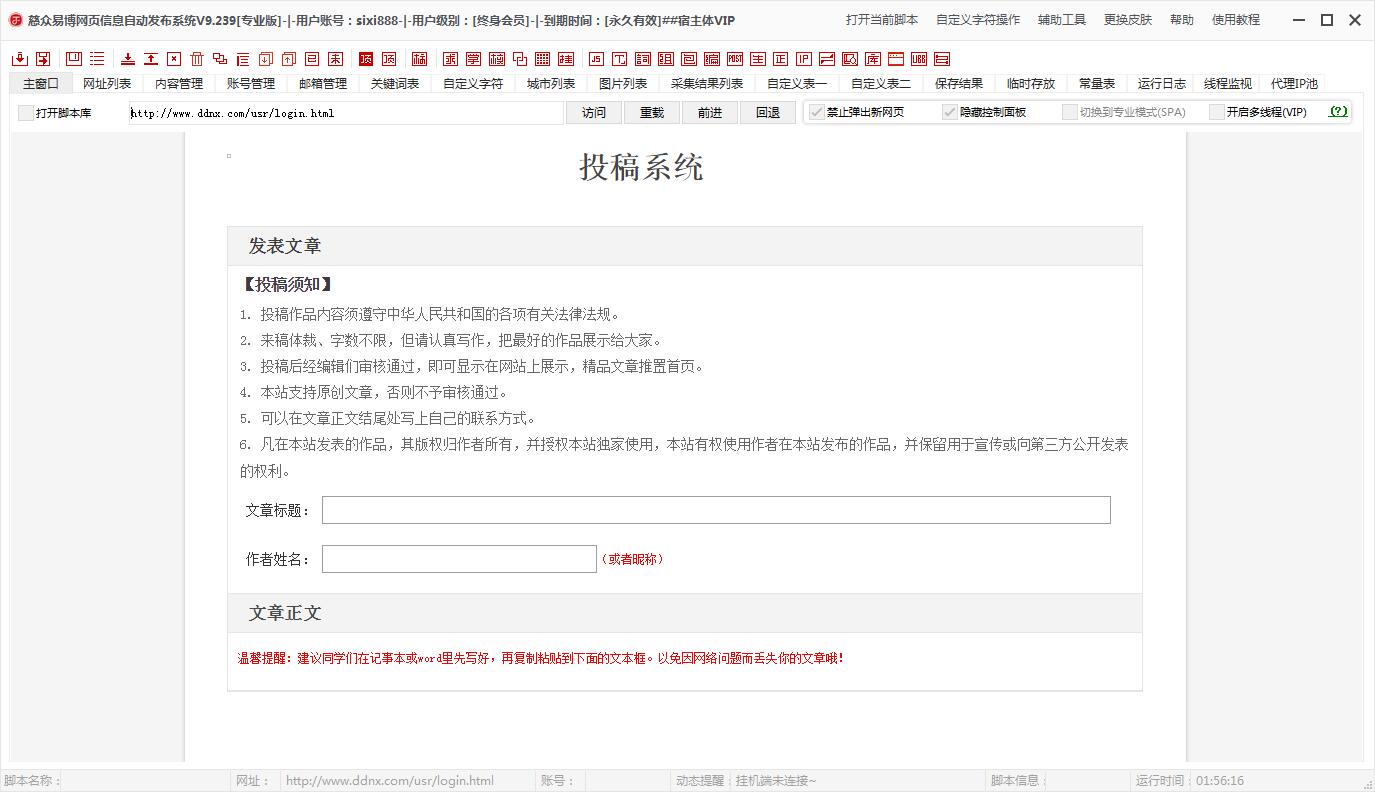Click the 挂 toolbar icon
The height and width of the screenshot is (792, 1375).
pos(566,59)
